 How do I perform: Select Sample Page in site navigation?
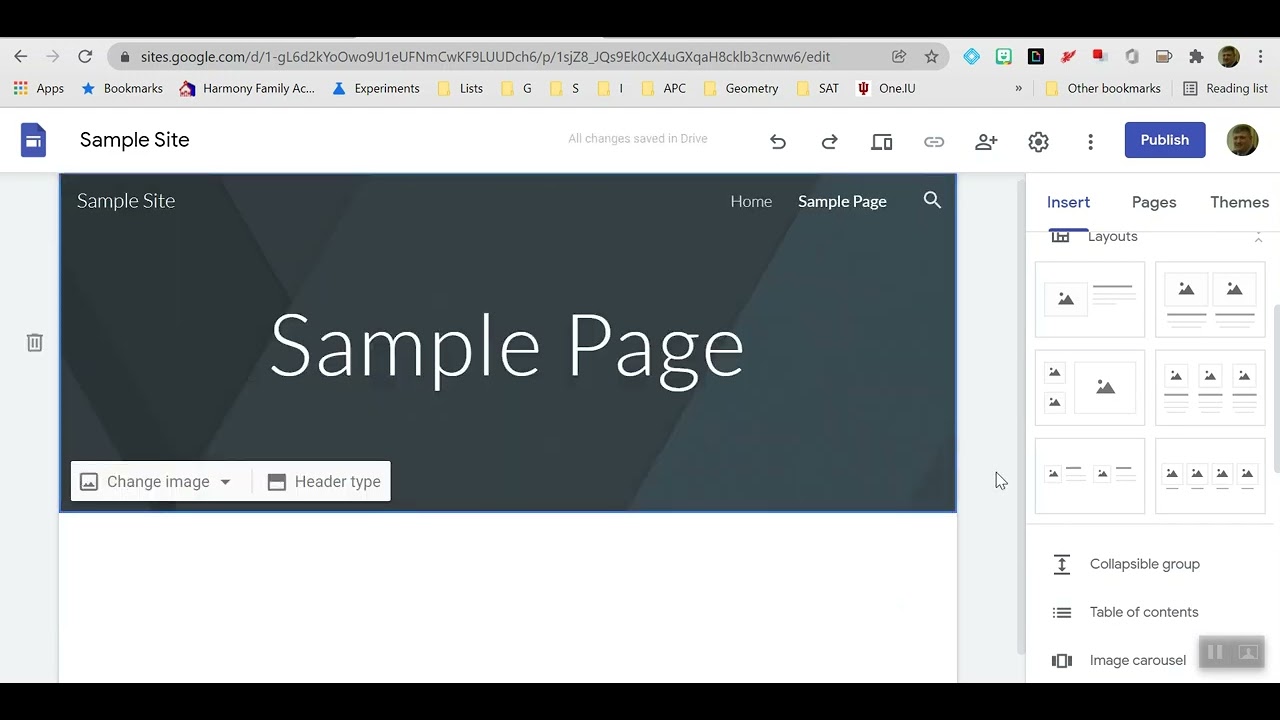click(x=842, y=201)
